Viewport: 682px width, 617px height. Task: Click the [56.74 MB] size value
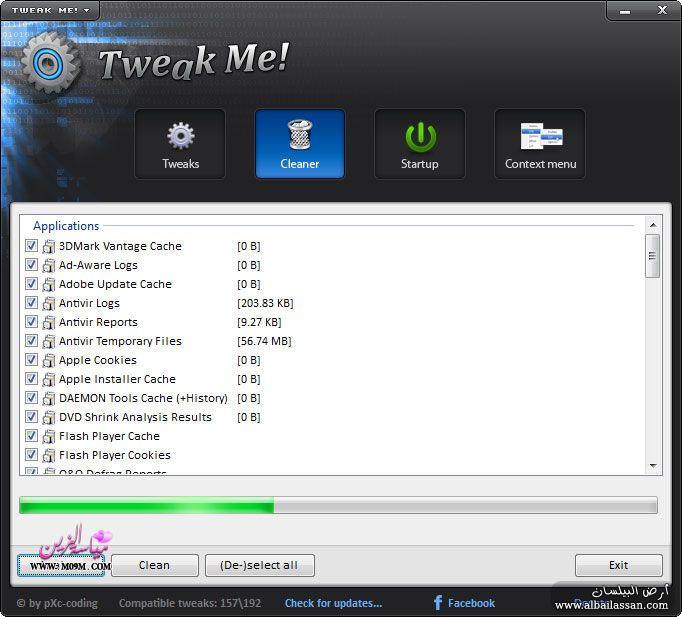[x=264, y=341]
